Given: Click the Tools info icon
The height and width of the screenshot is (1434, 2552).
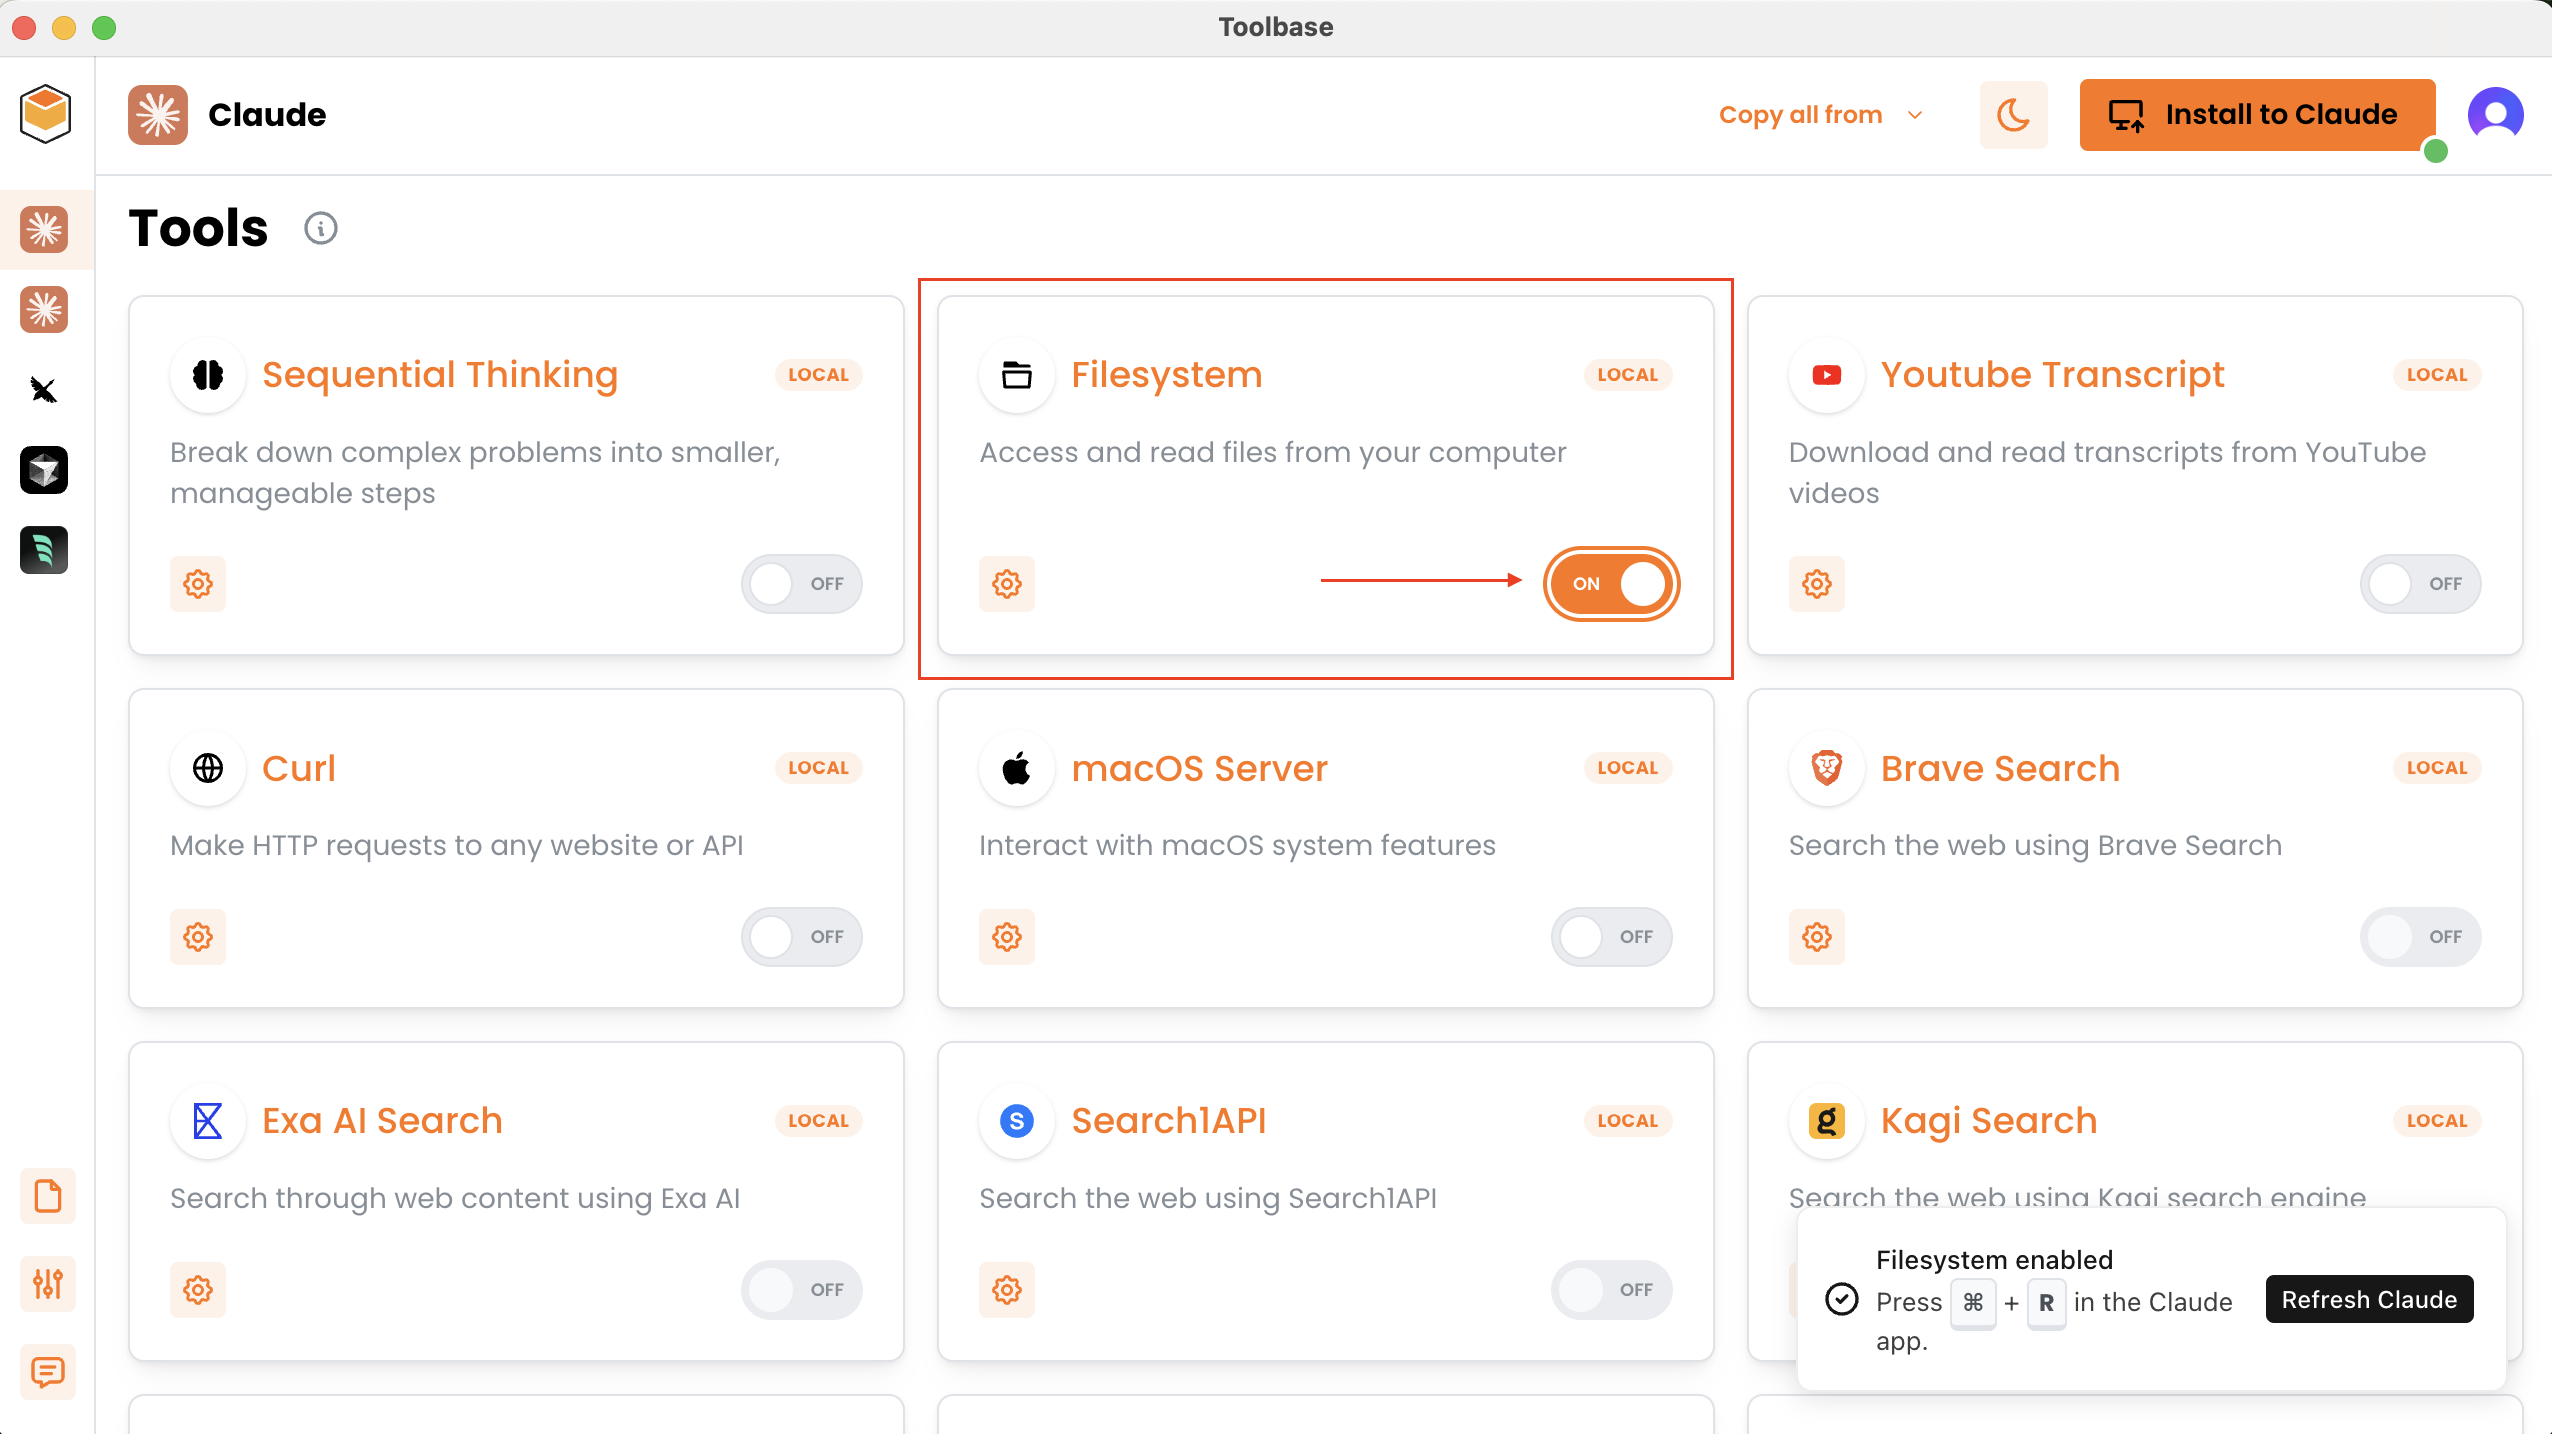Looking at the screenshot, I should pos(321,229).
